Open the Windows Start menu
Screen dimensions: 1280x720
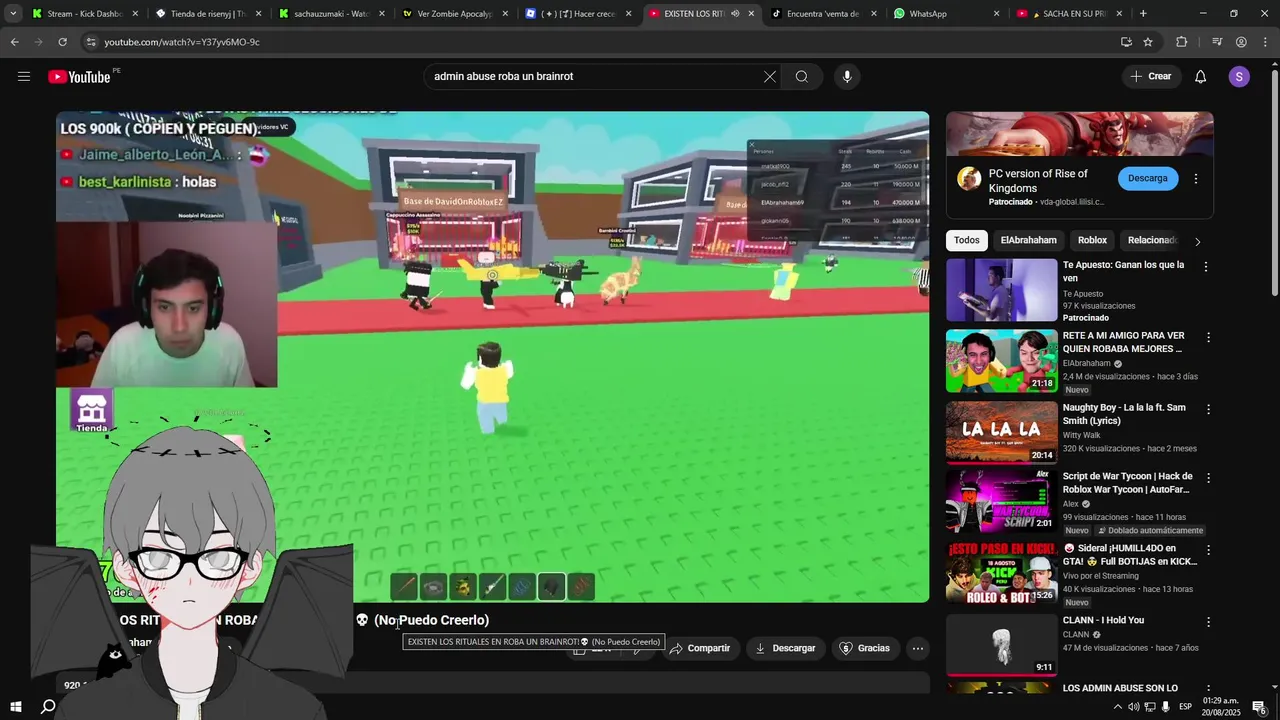pos(16,707)
